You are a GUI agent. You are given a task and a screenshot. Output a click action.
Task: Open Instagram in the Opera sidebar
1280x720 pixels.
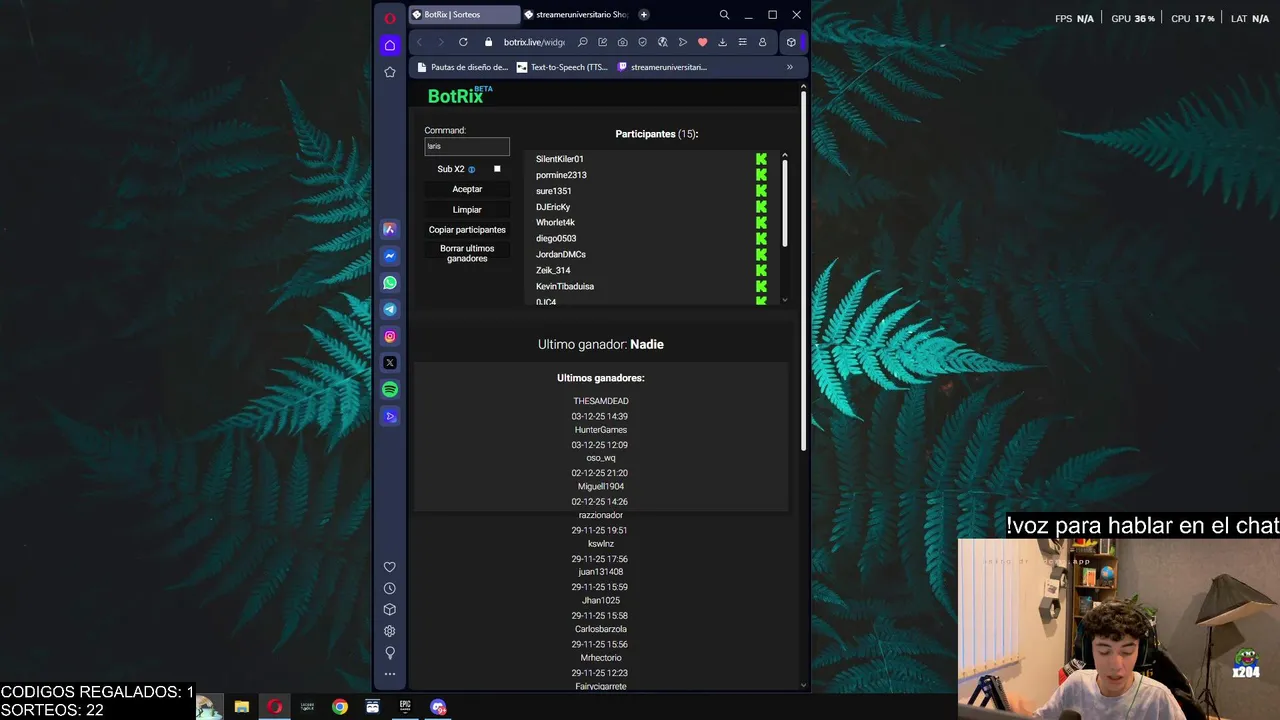(390, 336)
